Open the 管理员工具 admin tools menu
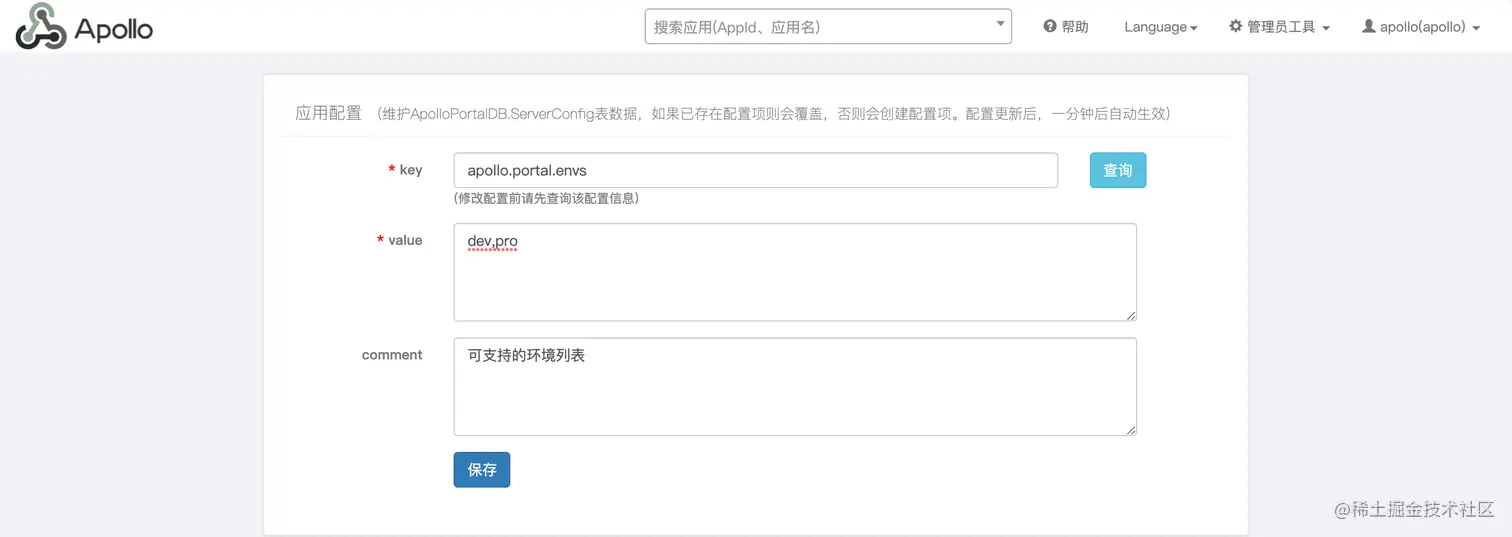The height and width of the screenshot is (537, 1512). point(1279,27)
